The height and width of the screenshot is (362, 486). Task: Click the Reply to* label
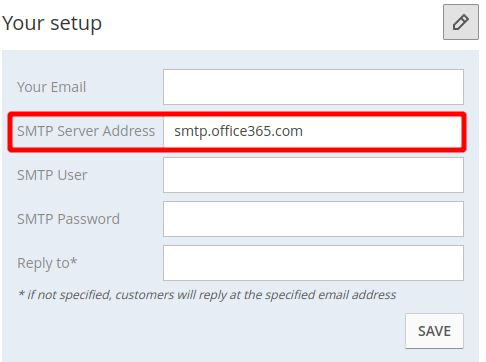pos(47,263)
